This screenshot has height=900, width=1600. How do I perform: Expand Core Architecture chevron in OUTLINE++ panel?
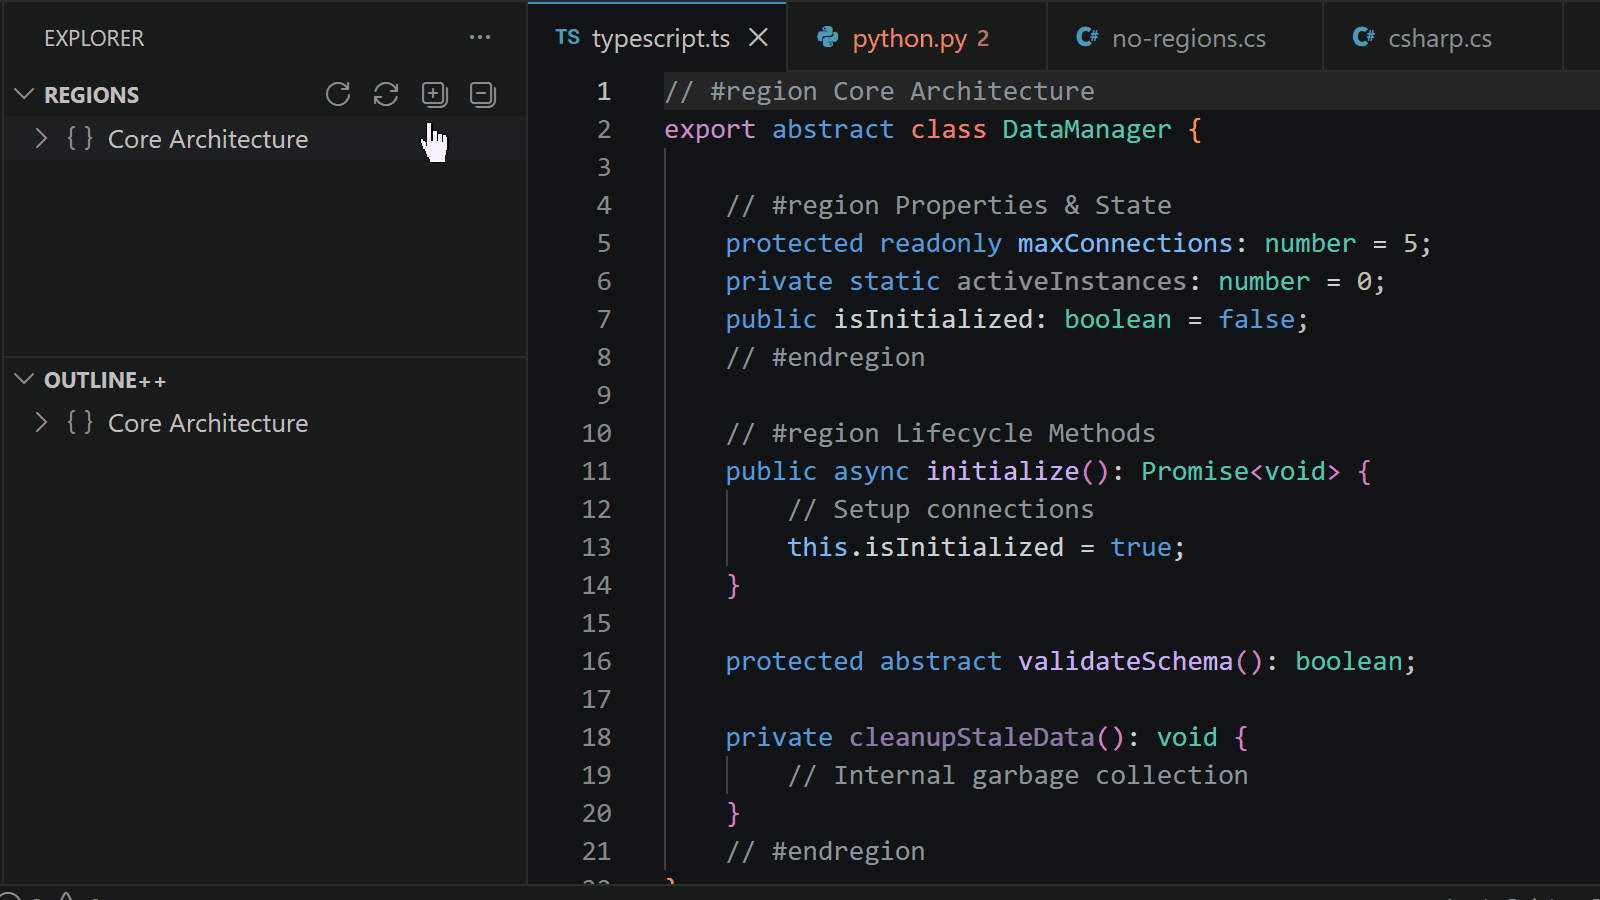click(41, 422)
